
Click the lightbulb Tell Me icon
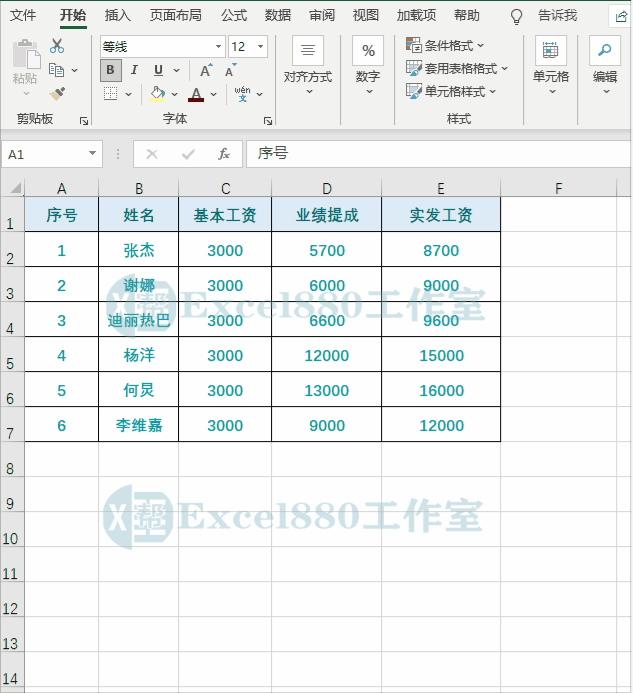(516, 16)
